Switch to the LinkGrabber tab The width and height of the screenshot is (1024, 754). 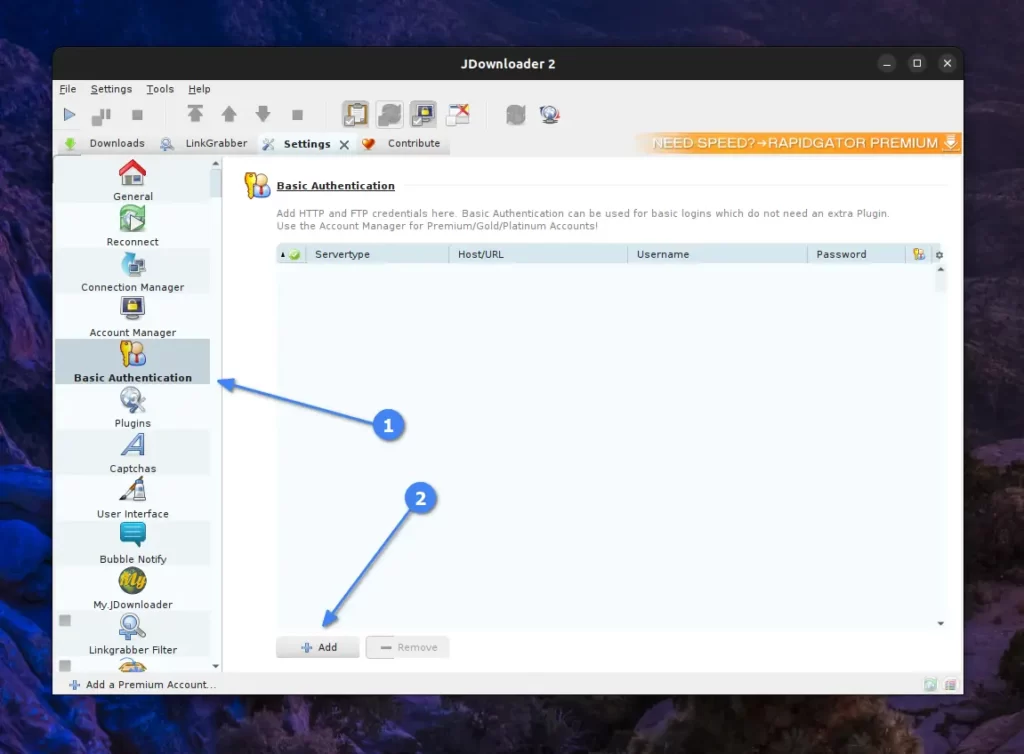[205, 144]
